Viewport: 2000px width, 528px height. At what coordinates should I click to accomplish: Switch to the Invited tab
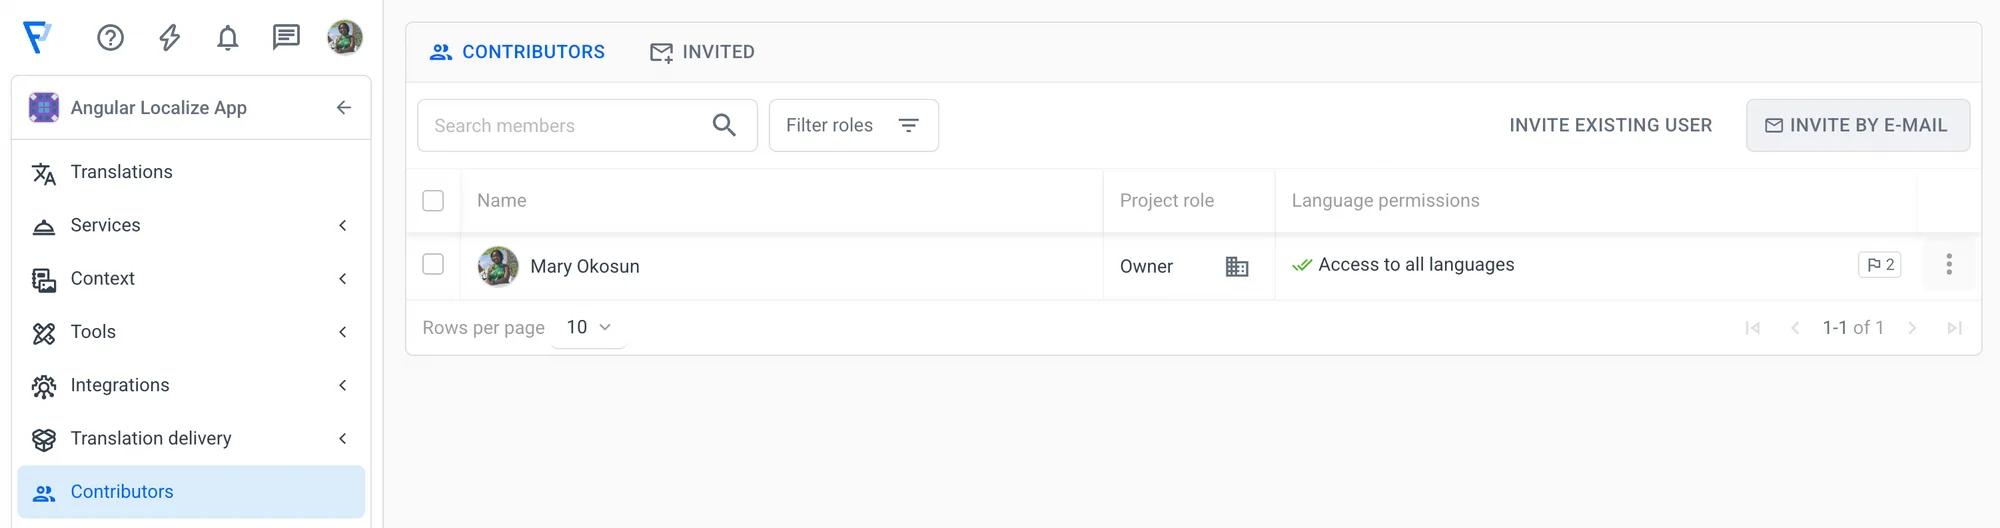(x=702, y=52)
